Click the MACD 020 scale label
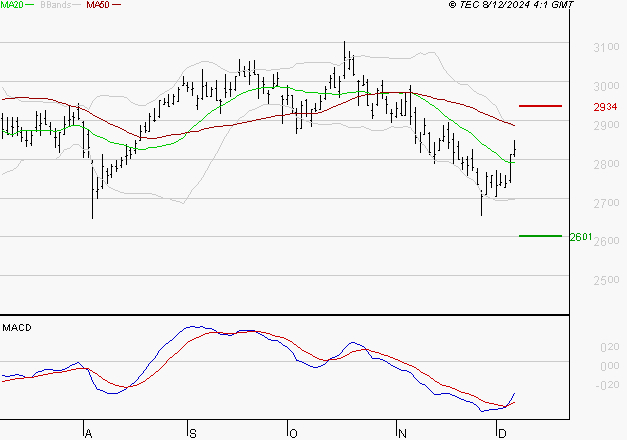This screenshot has width=627, height=440. click(610, 347)
